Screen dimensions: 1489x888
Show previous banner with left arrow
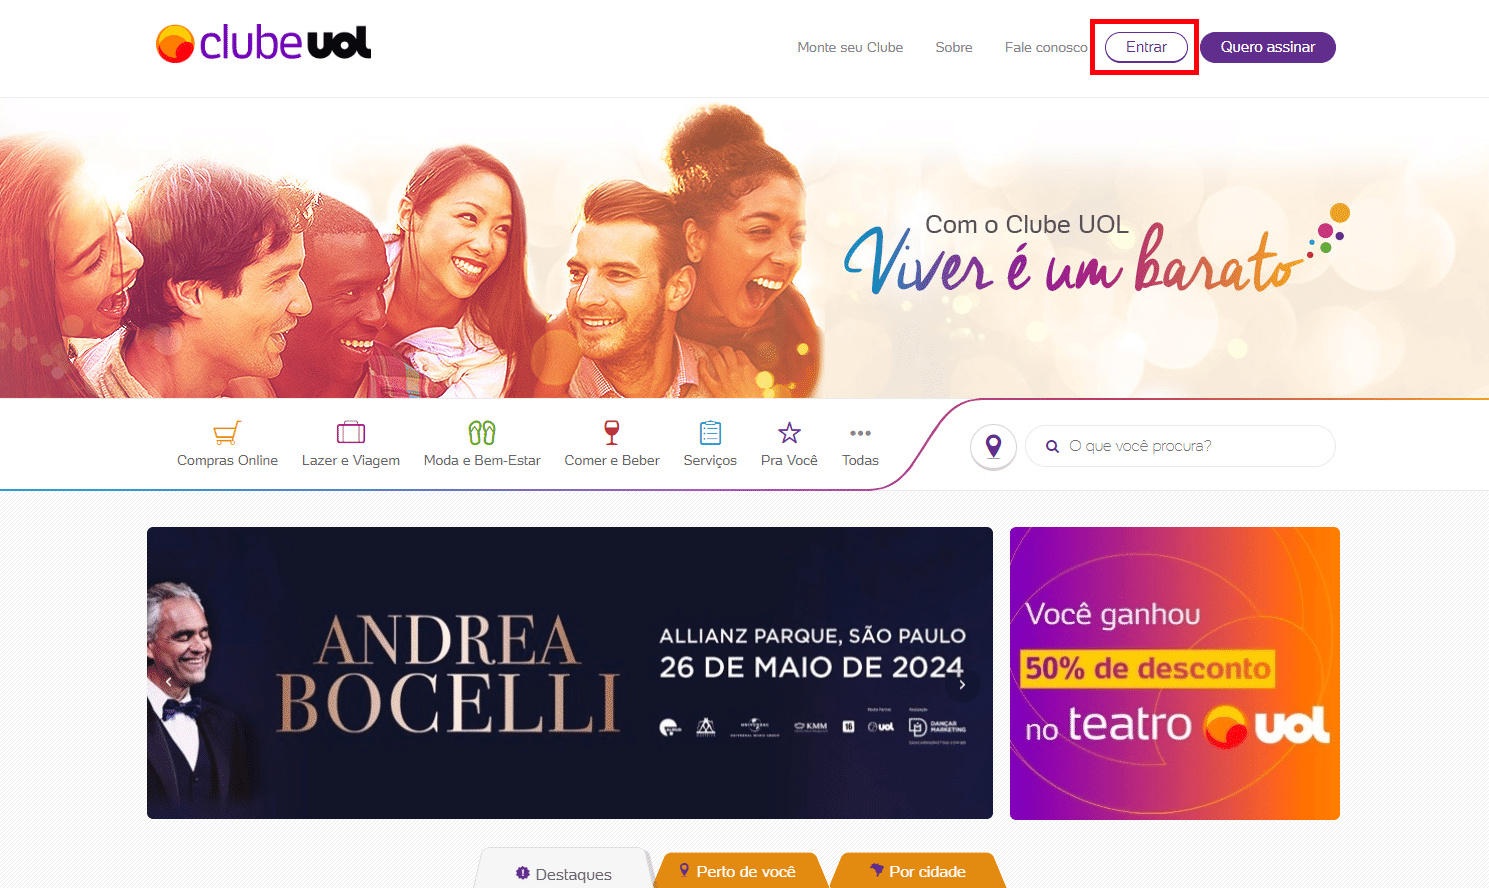[168, 681]
